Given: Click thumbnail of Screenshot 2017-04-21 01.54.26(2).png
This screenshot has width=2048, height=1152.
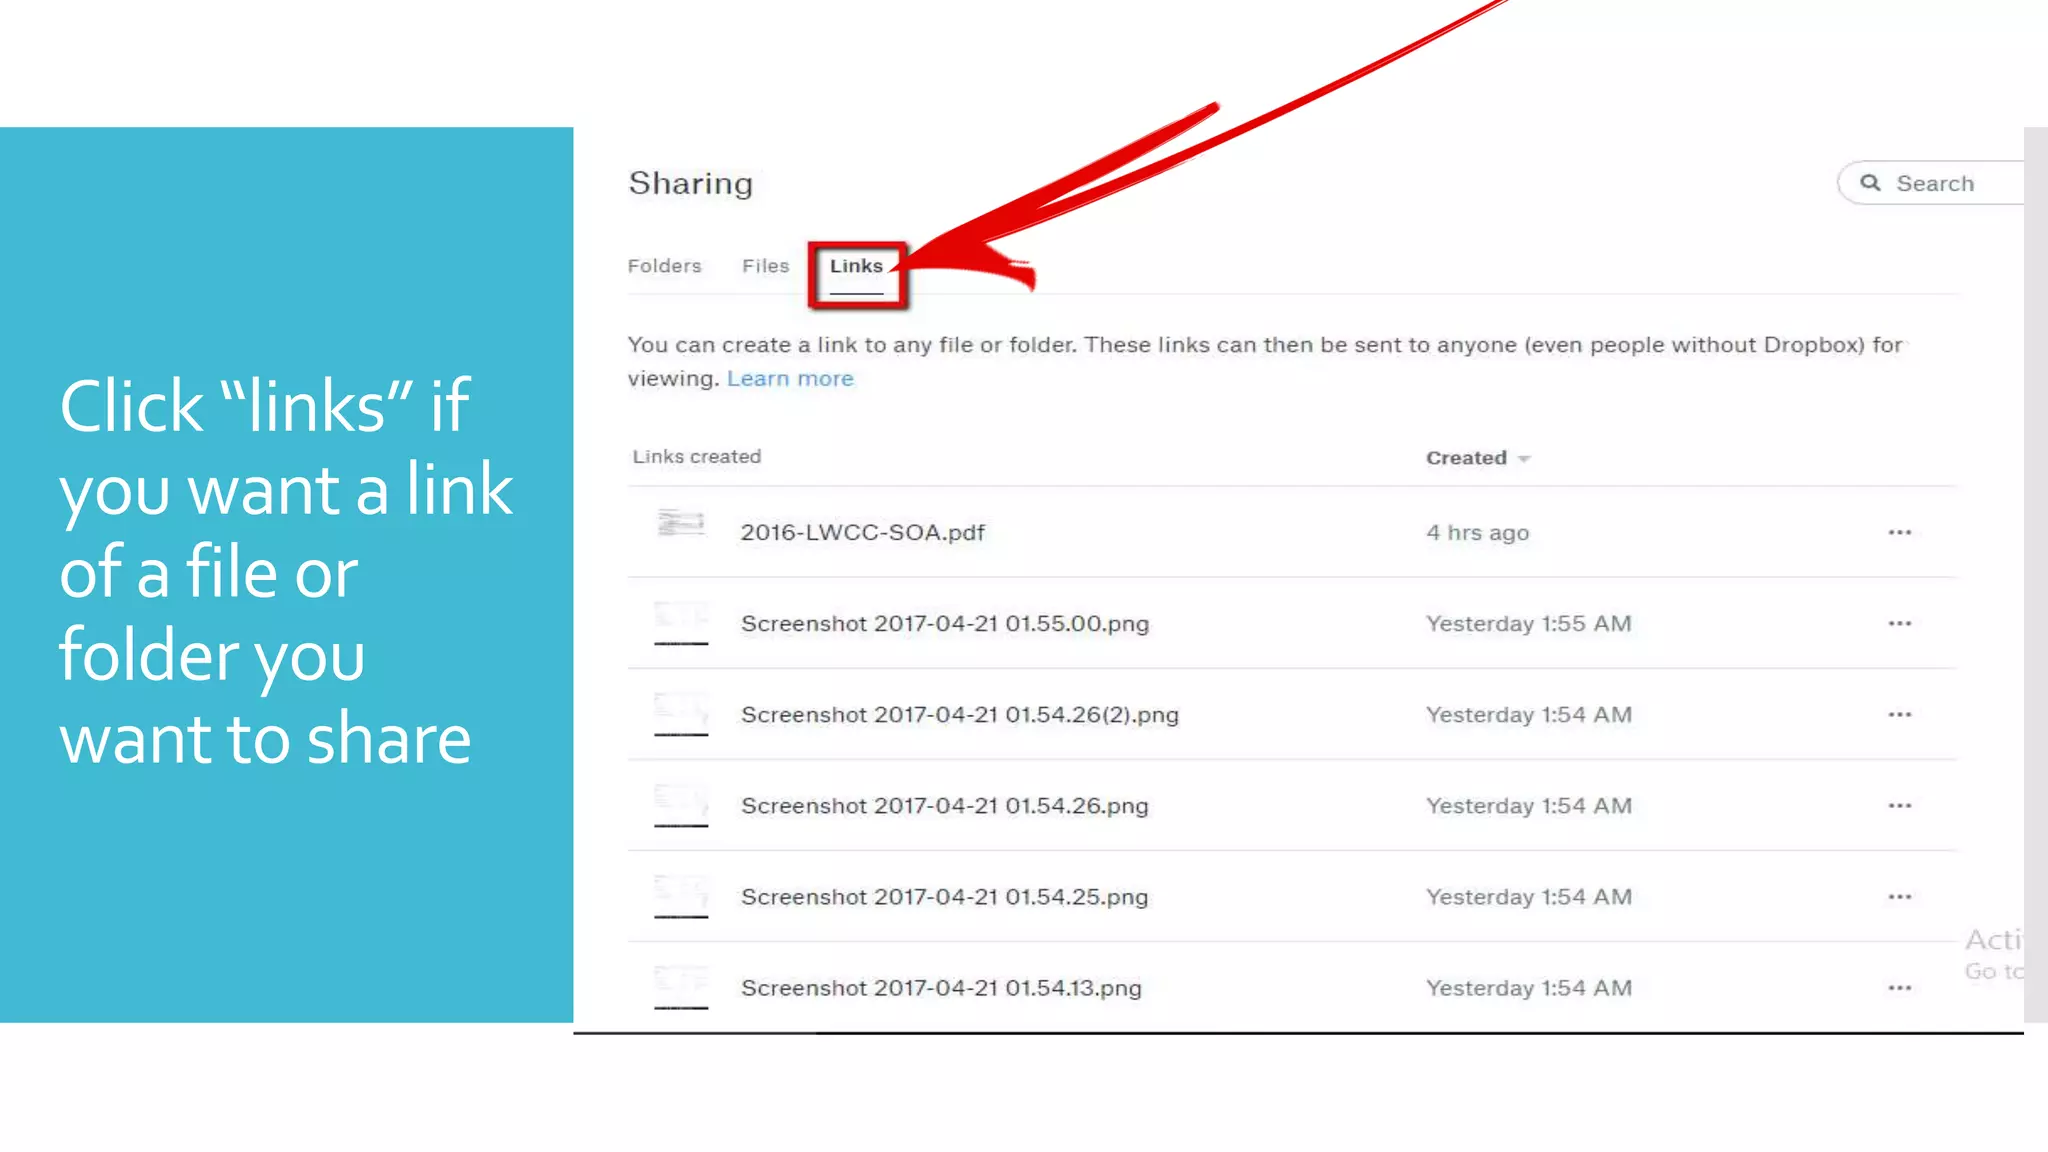Looking at the screenshot, I should tap(681, 713).
